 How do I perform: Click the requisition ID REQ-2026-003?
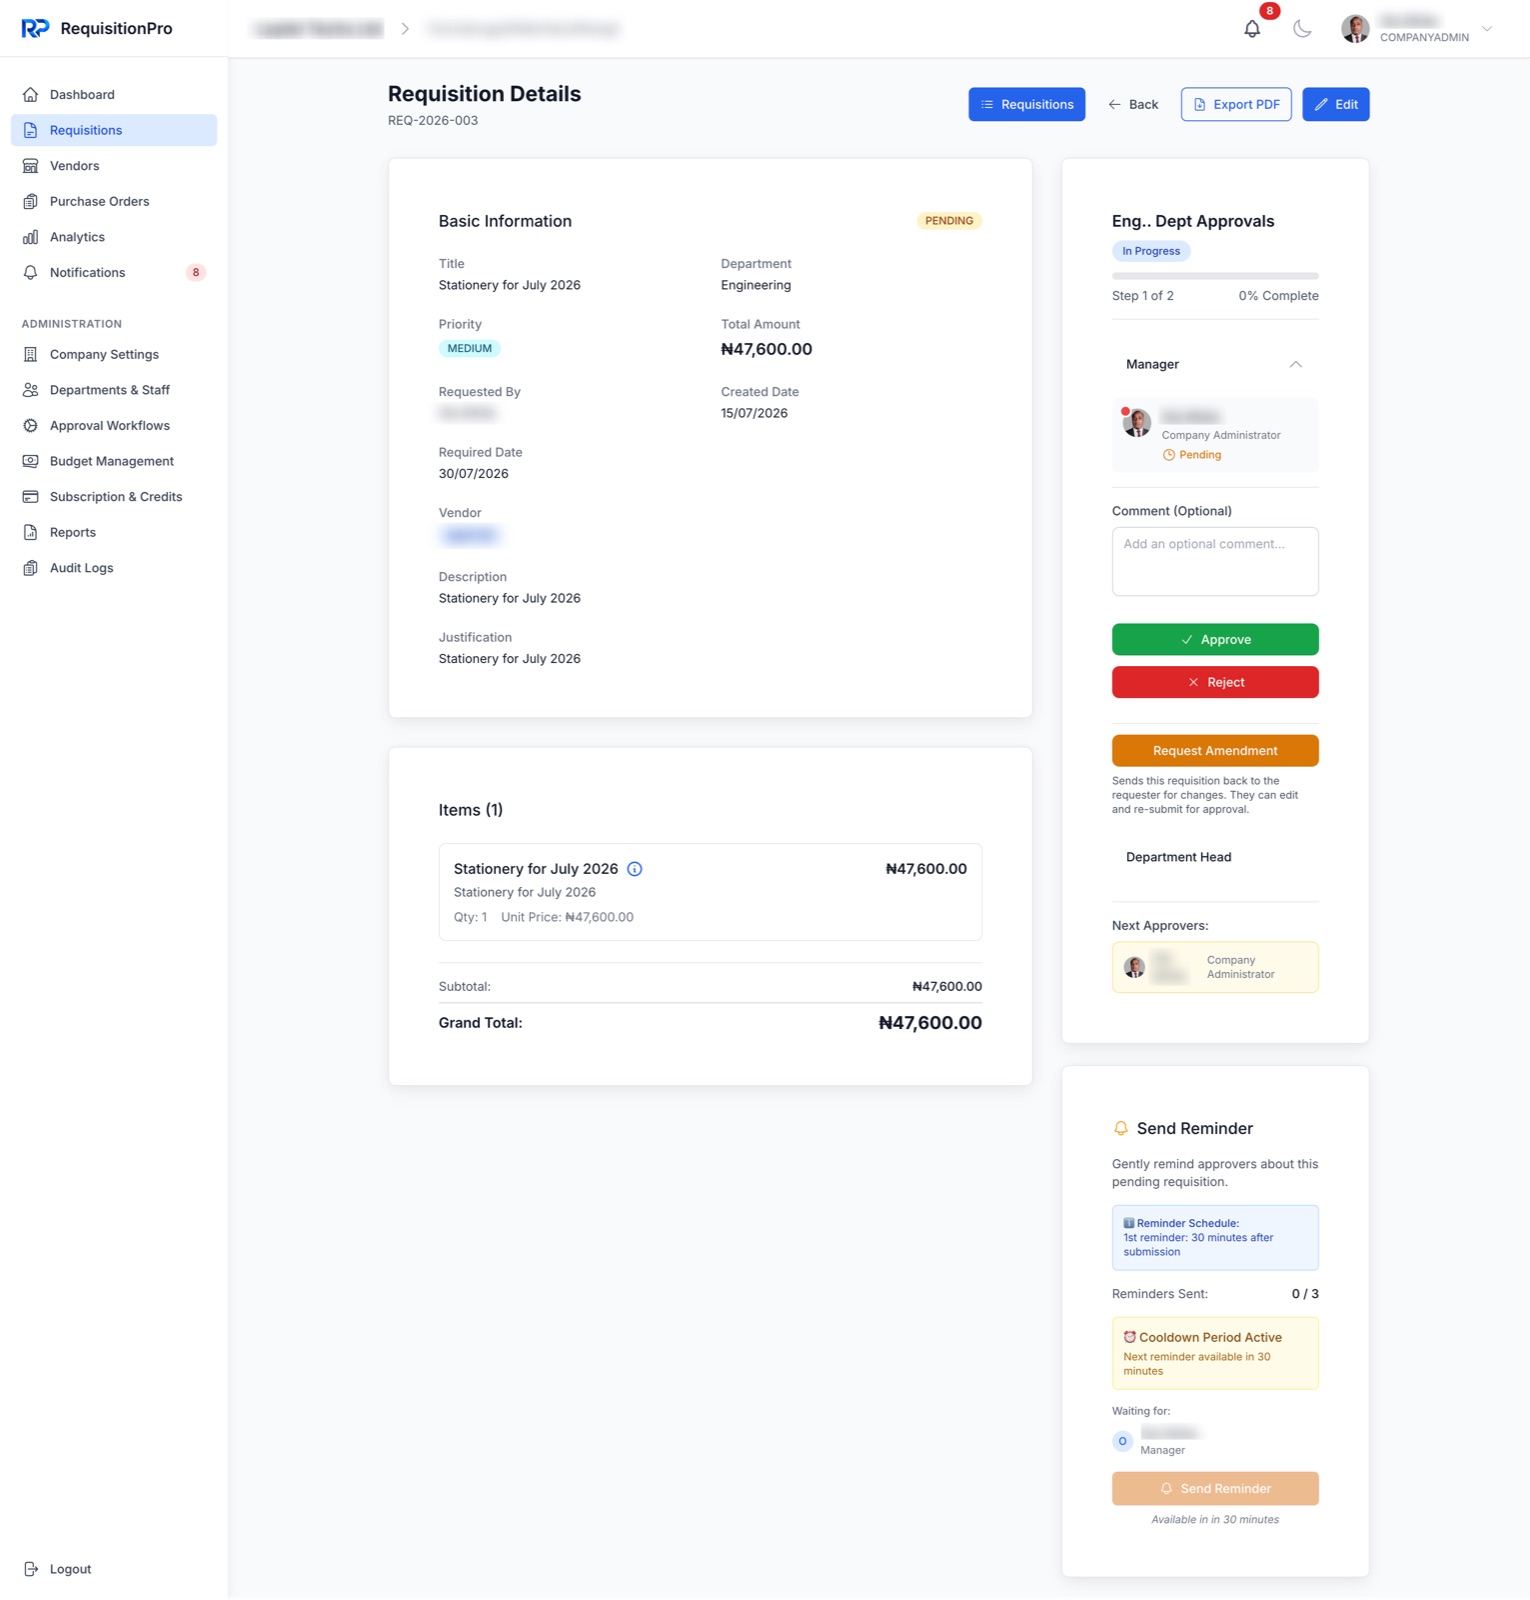tap(433, 121)
